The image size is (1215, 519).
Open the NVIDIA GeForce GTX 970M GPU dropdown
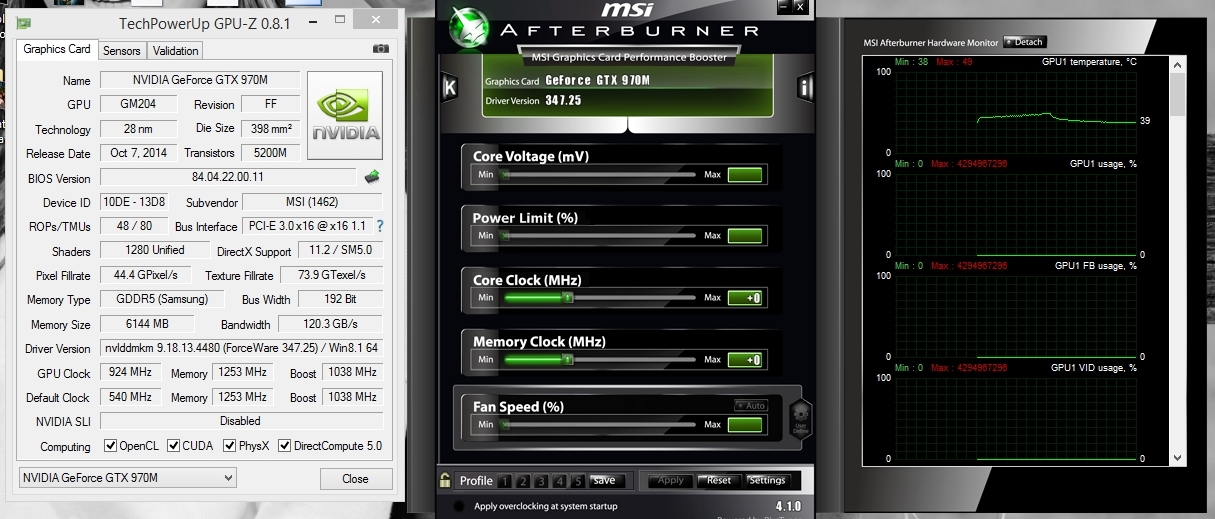coord(127,478)
